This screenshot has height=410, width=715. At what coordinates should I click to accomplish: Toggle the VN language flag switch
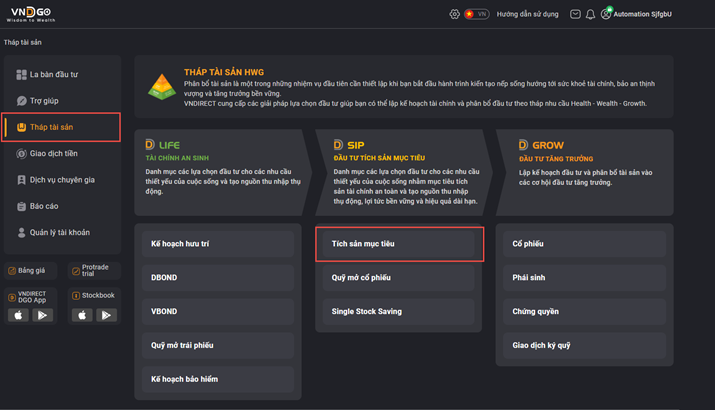pos(477,14)
